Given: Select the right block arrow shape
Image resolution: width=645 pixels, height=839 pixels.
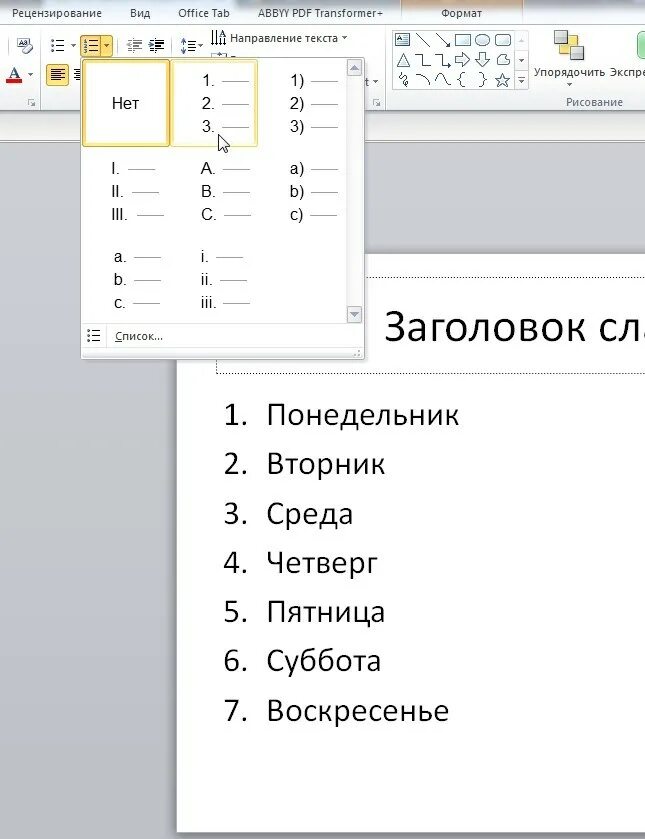Looking at the screenshot, I should 462,60.
